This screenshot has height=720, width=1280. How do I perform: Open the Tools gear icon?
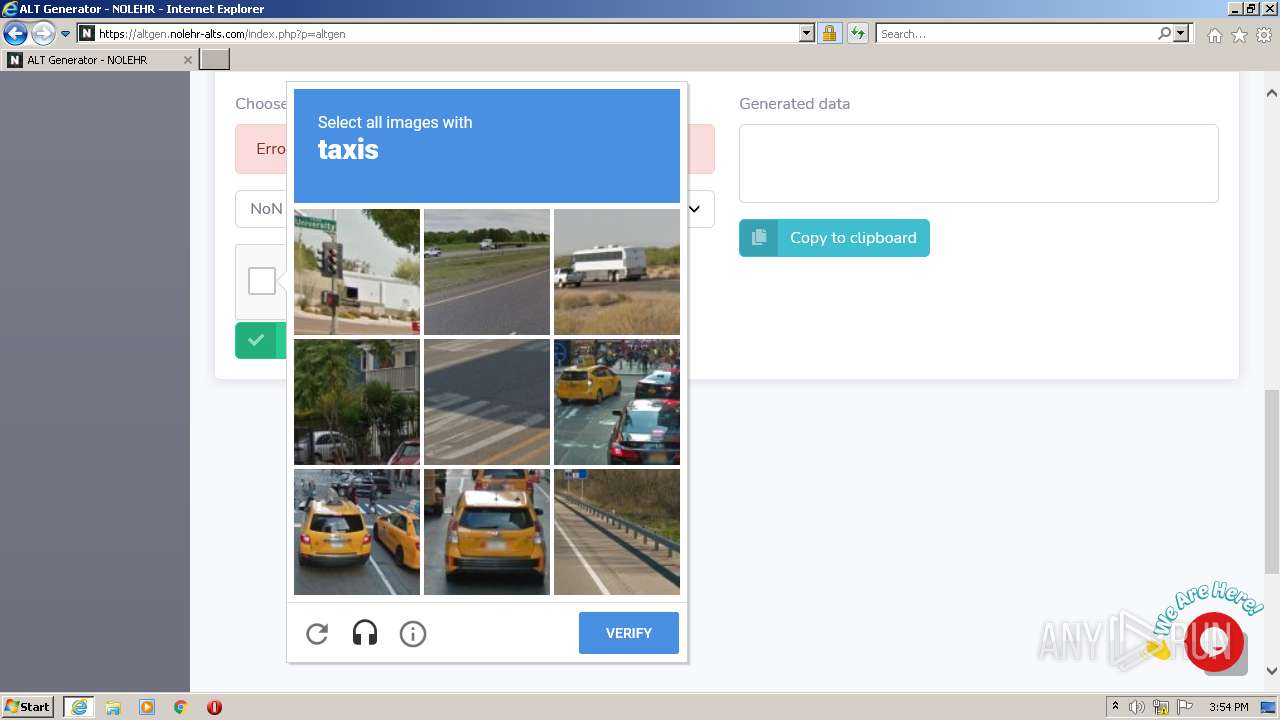1264,35
